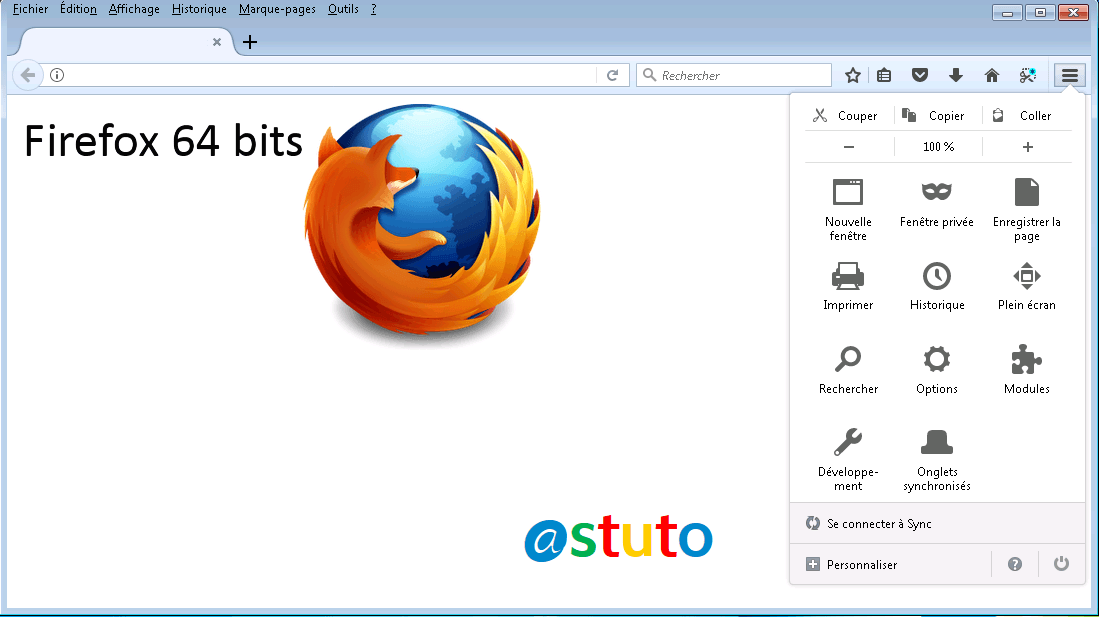Open the Historique menu in menu bar
This screenshot has height=617, width=1099.
199,9
